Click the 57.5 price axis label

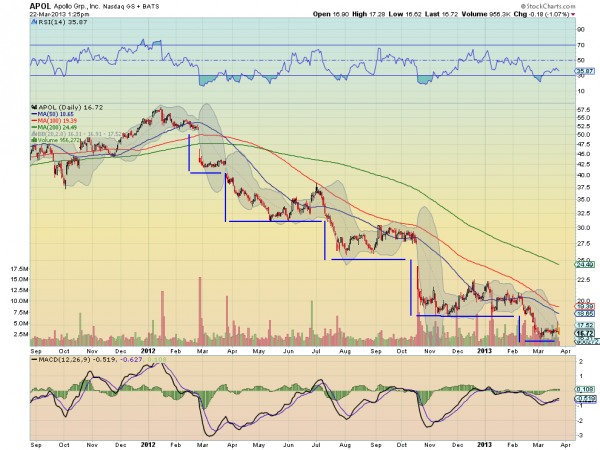(x=584, y=110)
